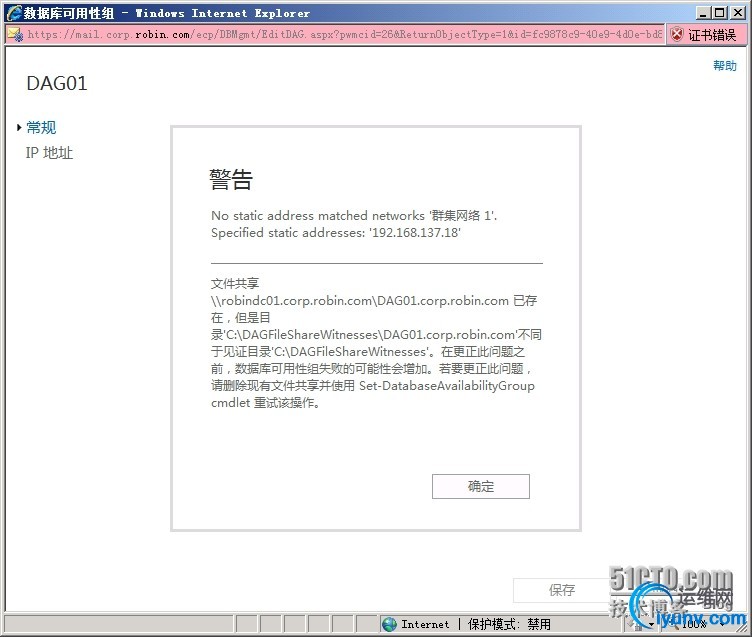Screen dimensions: 752x637
Task: Click the \\robindc01.corp.robin.com\DAG01.corp.robin.com path text
Action: [x=360, y=301]
